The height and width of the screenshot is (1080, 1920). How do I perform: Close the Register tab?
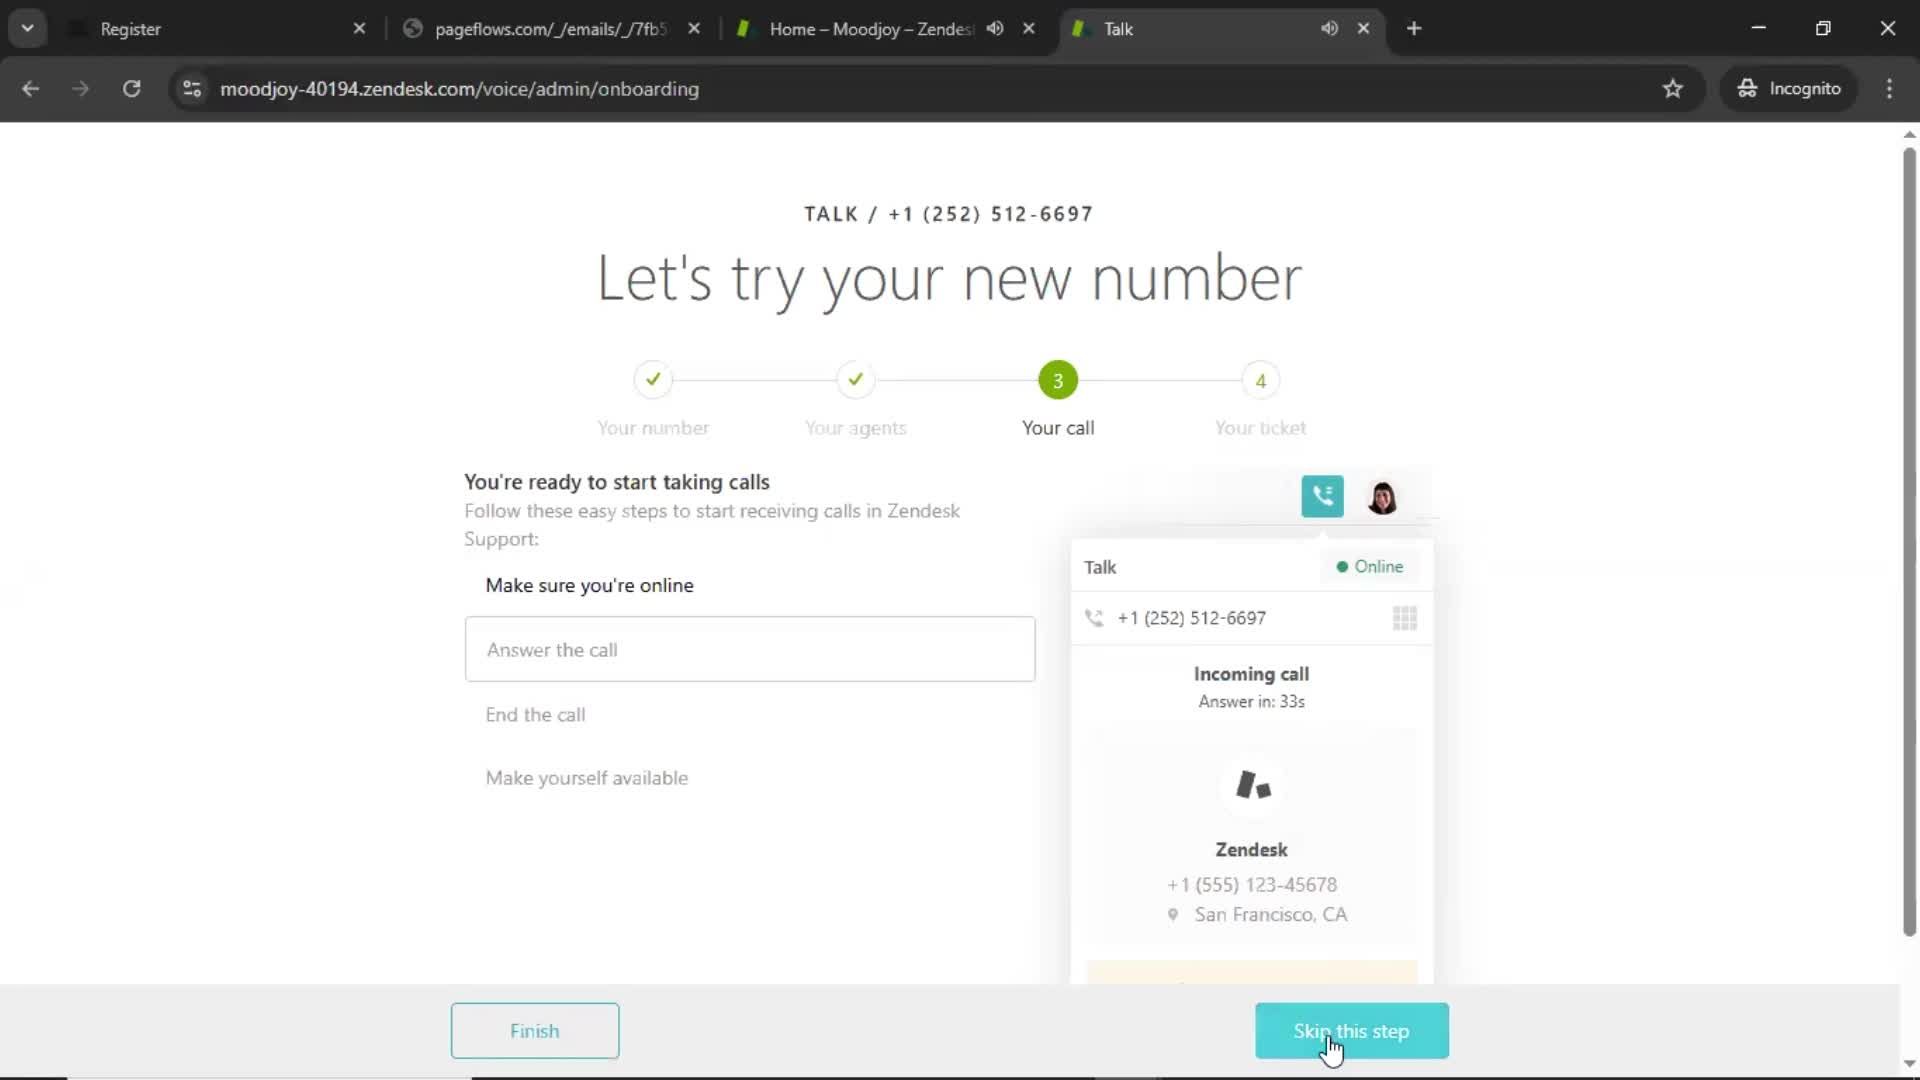coord(359,29)
